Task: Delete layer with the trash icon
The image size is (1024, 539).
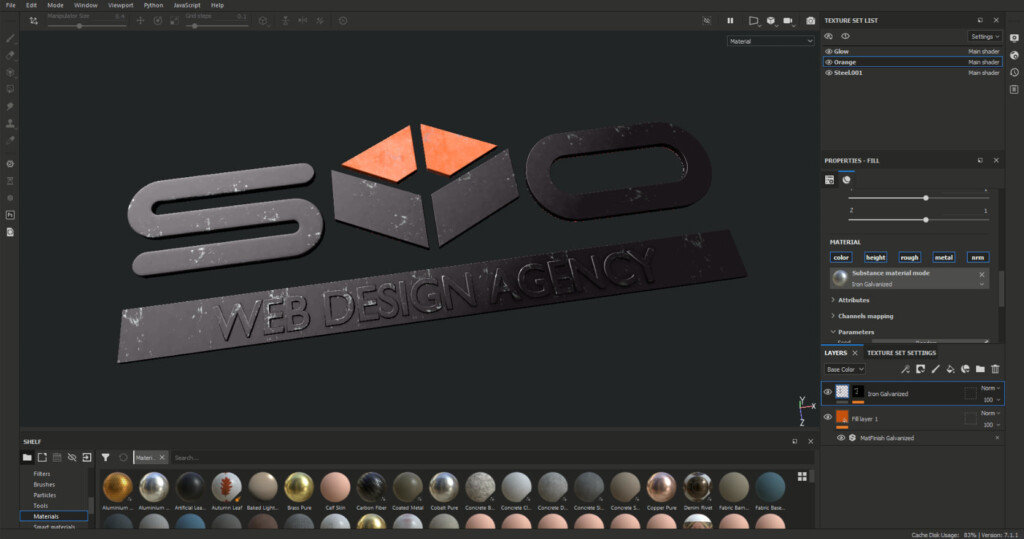Action: (995, 369)
